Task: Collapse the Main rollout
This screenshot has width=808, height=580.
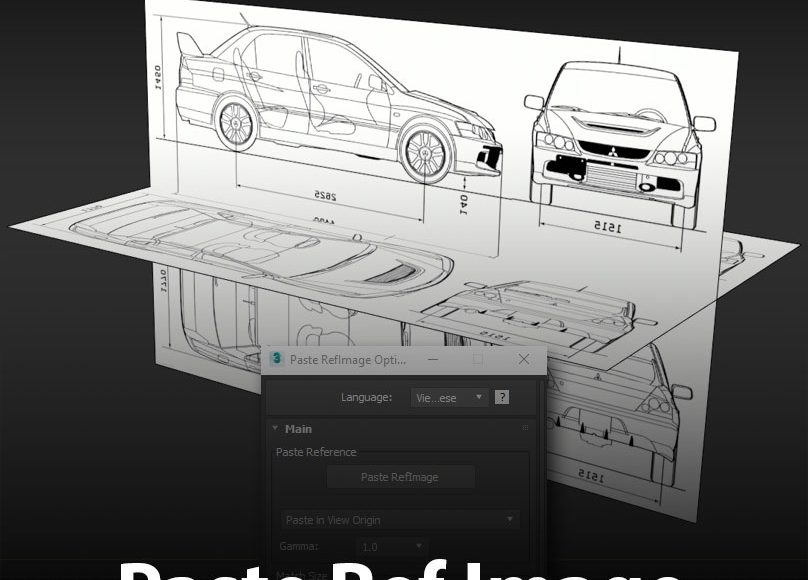Action: coord(276,429)
